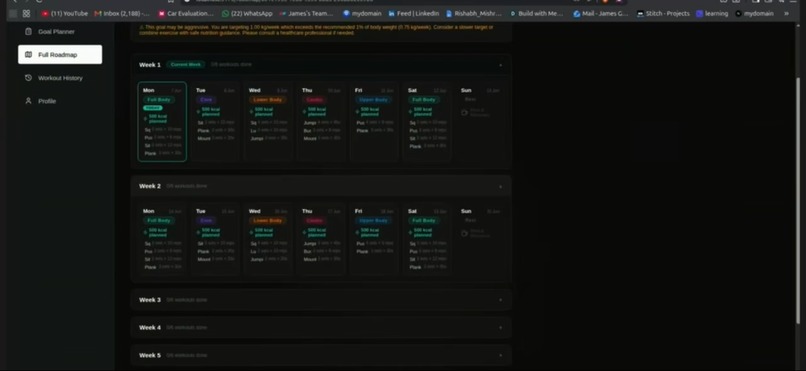The width and height of the screenshot is (806, 371).
Task: Click the Upper Body tag in Week 1 Friday
Action: coord(374,100)
